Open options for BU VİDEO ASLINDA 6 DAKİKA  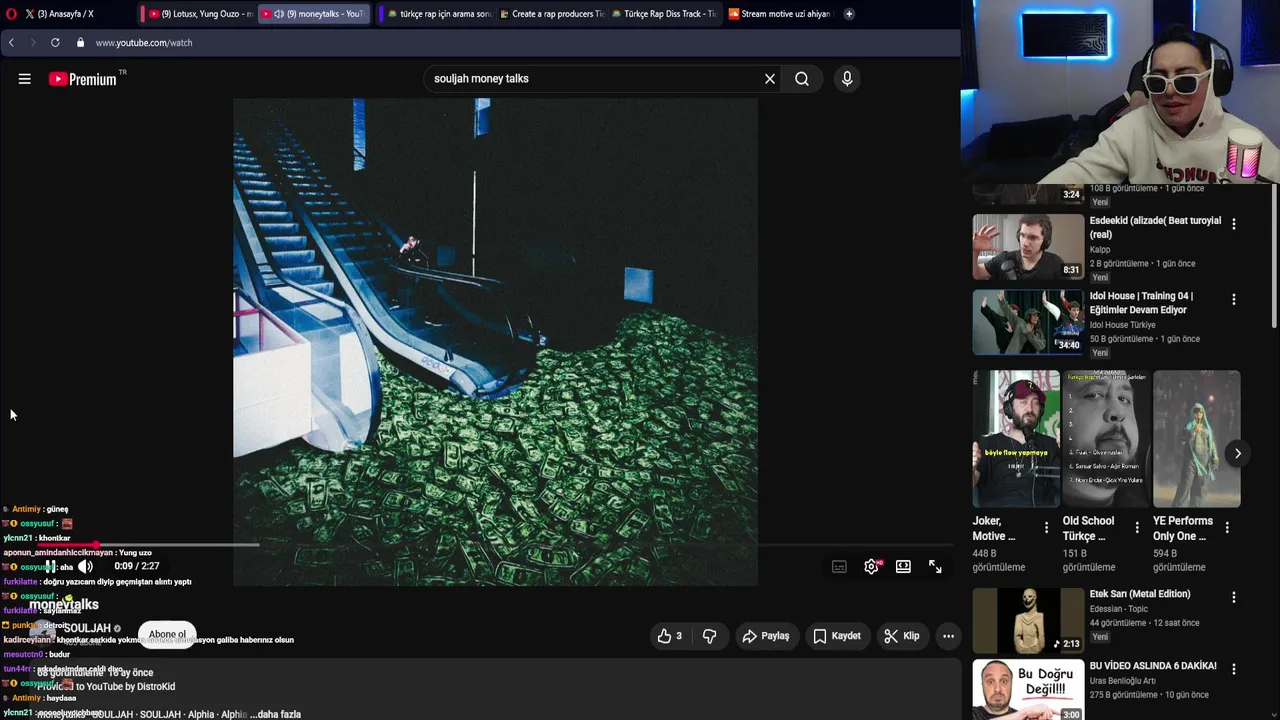[x=1234, y=669]
